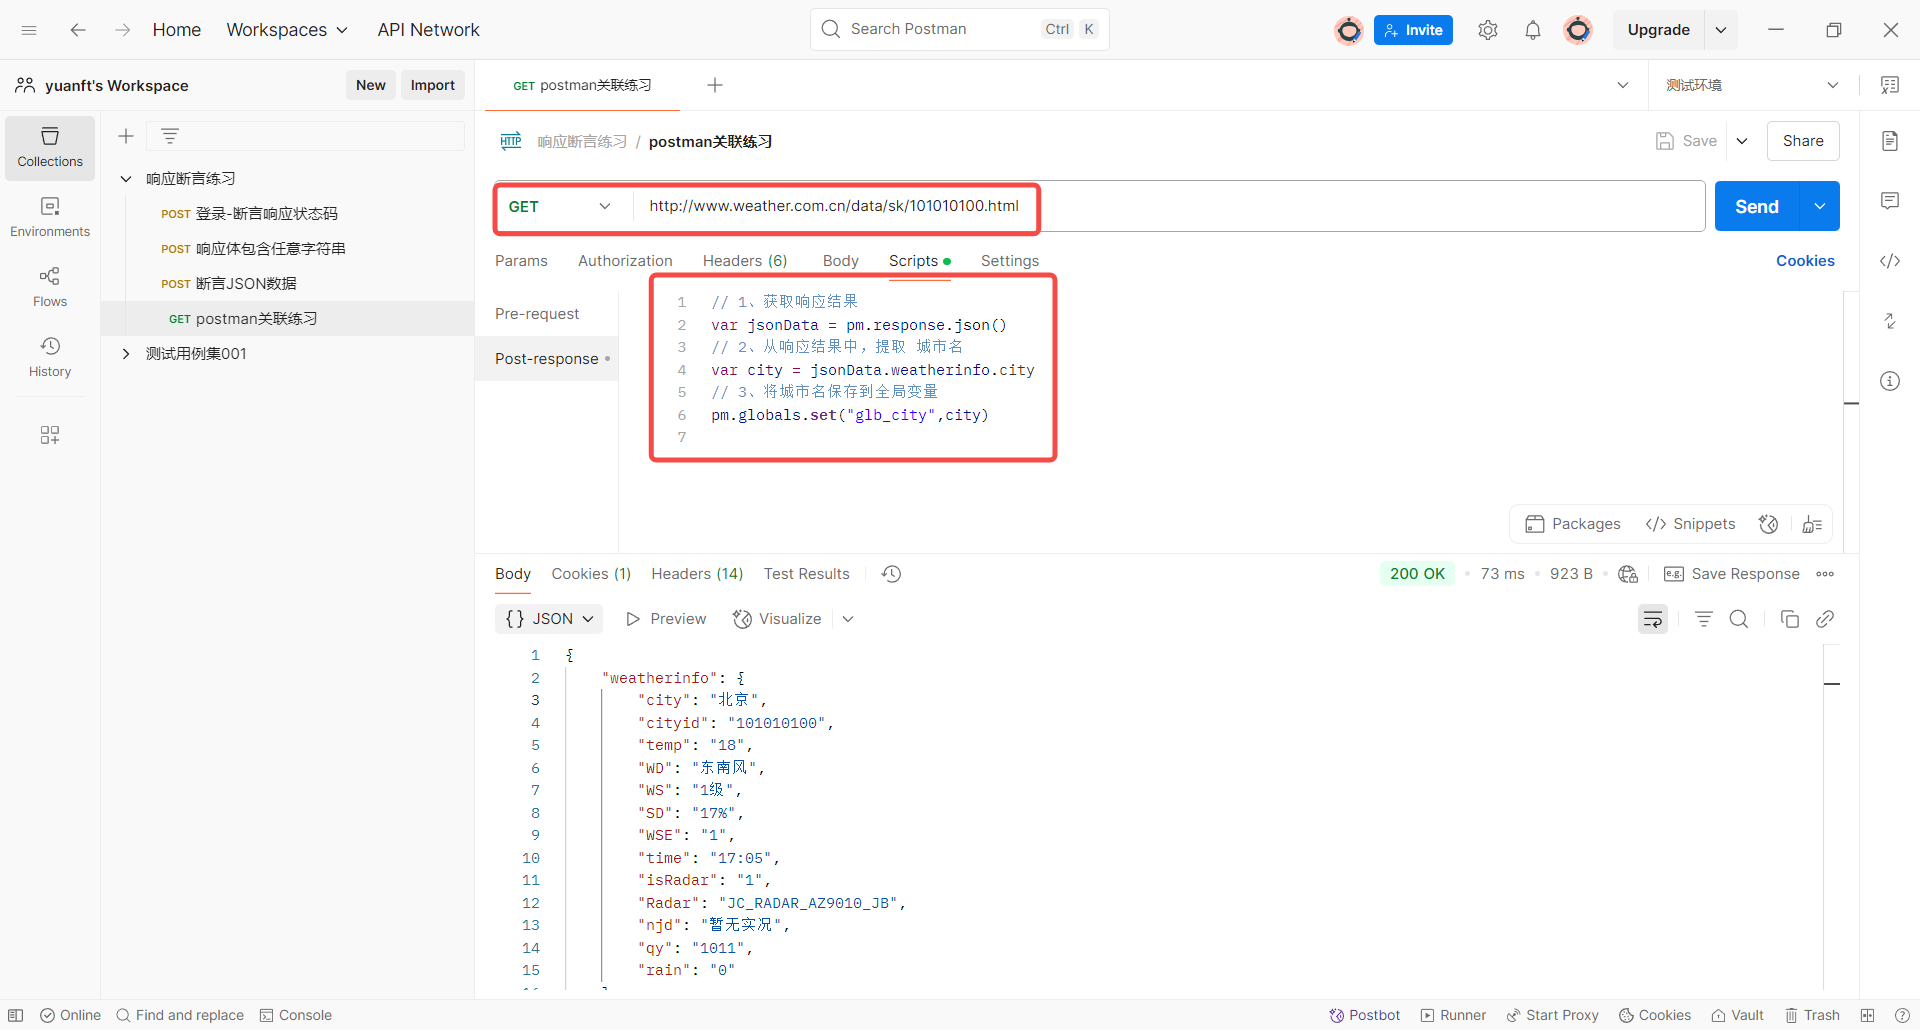
Task: Create new collection with plus icon
Action: (126, 136)
